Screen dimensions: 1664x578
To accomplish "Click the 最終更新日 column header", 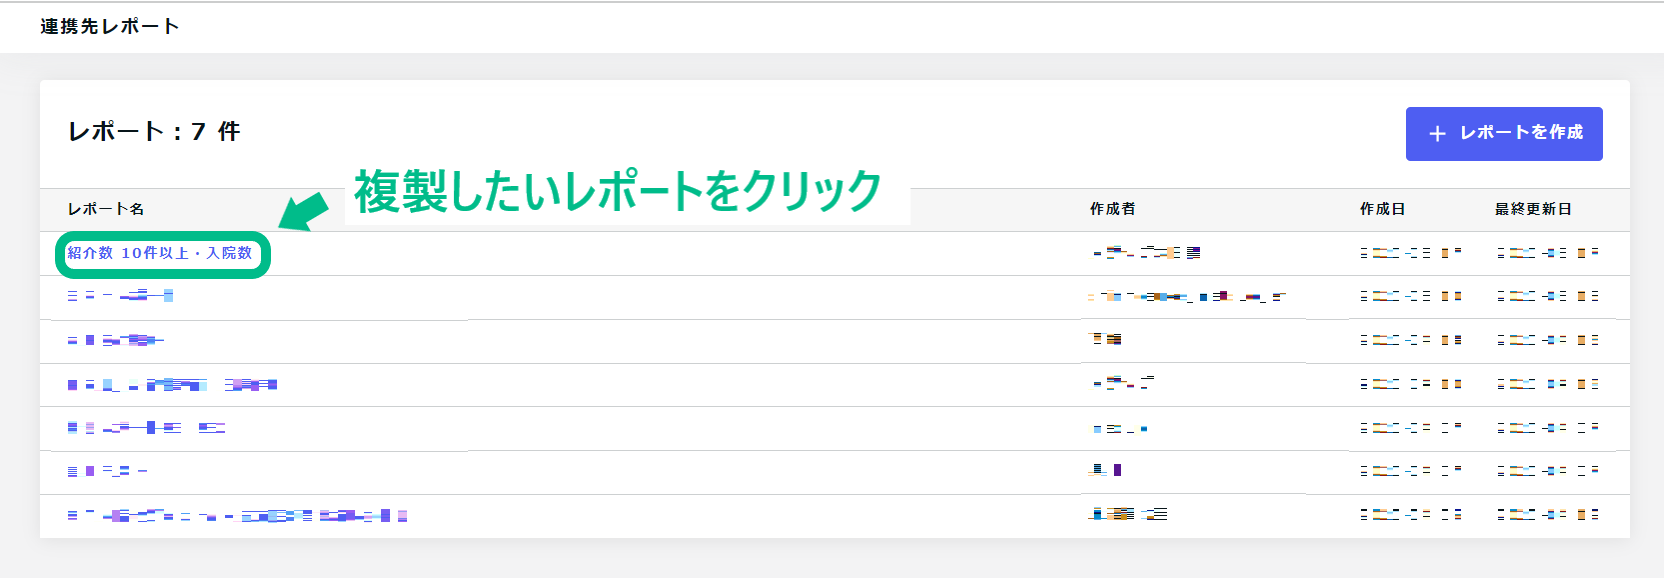I will coord(1533,209).
